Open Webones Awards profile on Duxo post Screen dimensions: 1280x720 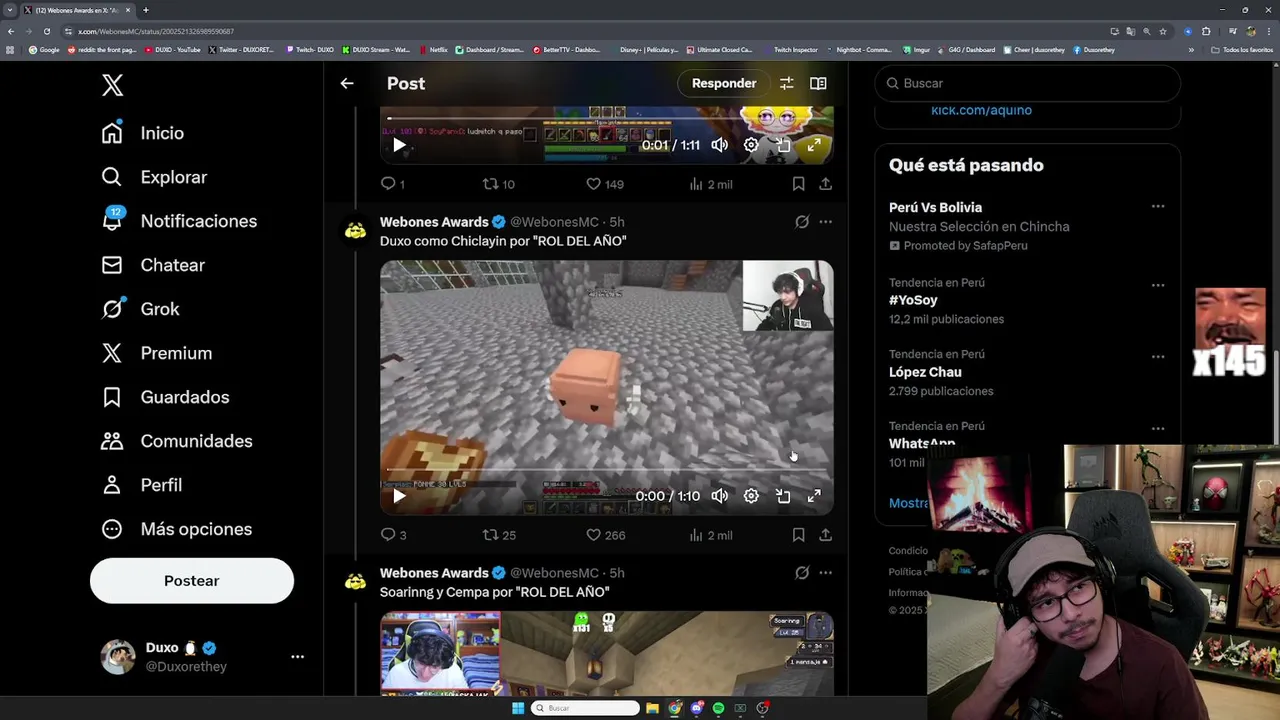434,222
